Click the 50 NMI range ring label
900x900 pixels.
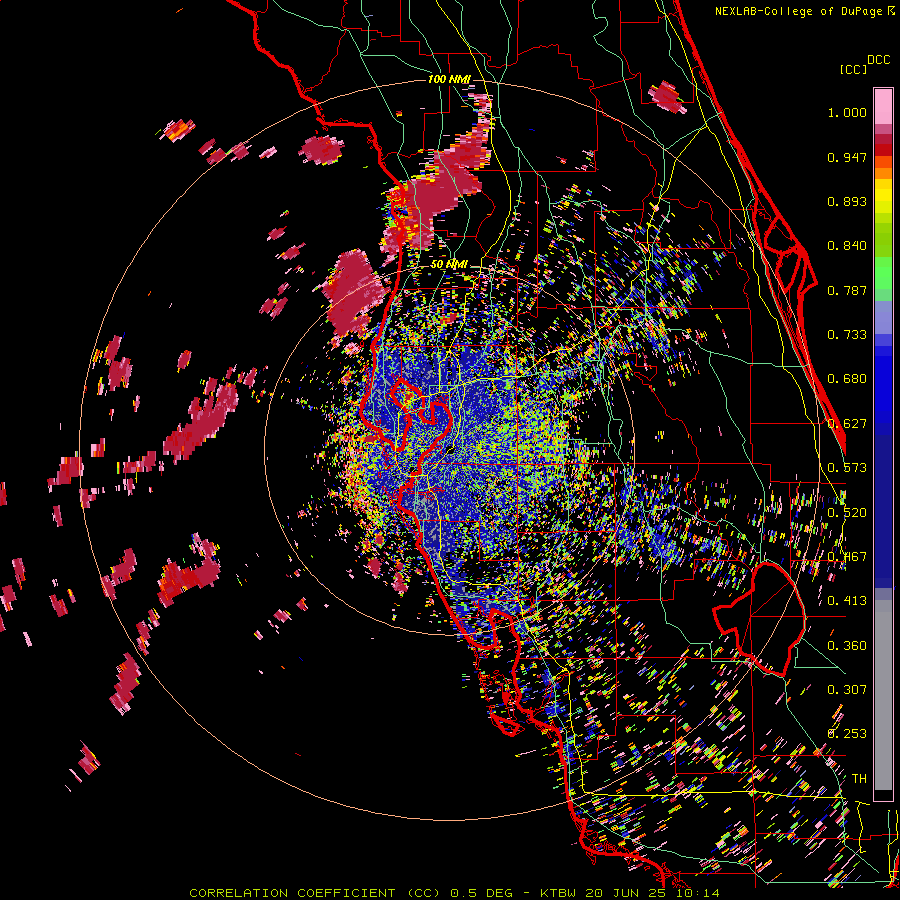tap(449, 264)
